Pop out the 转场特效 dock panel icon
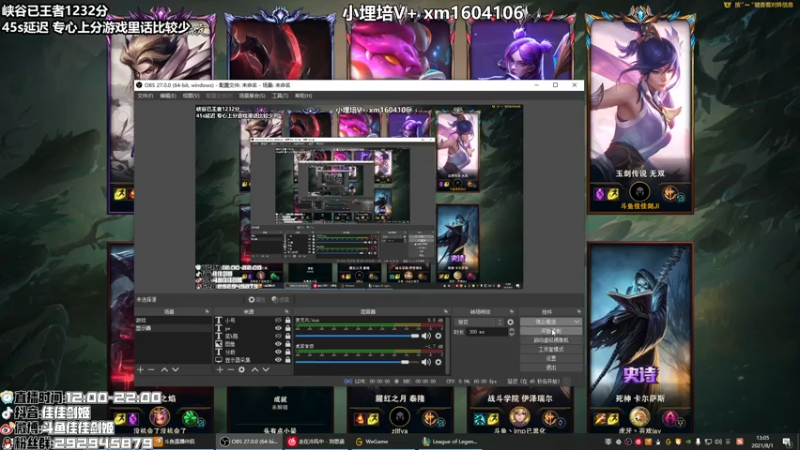 [x=512, y=312]
